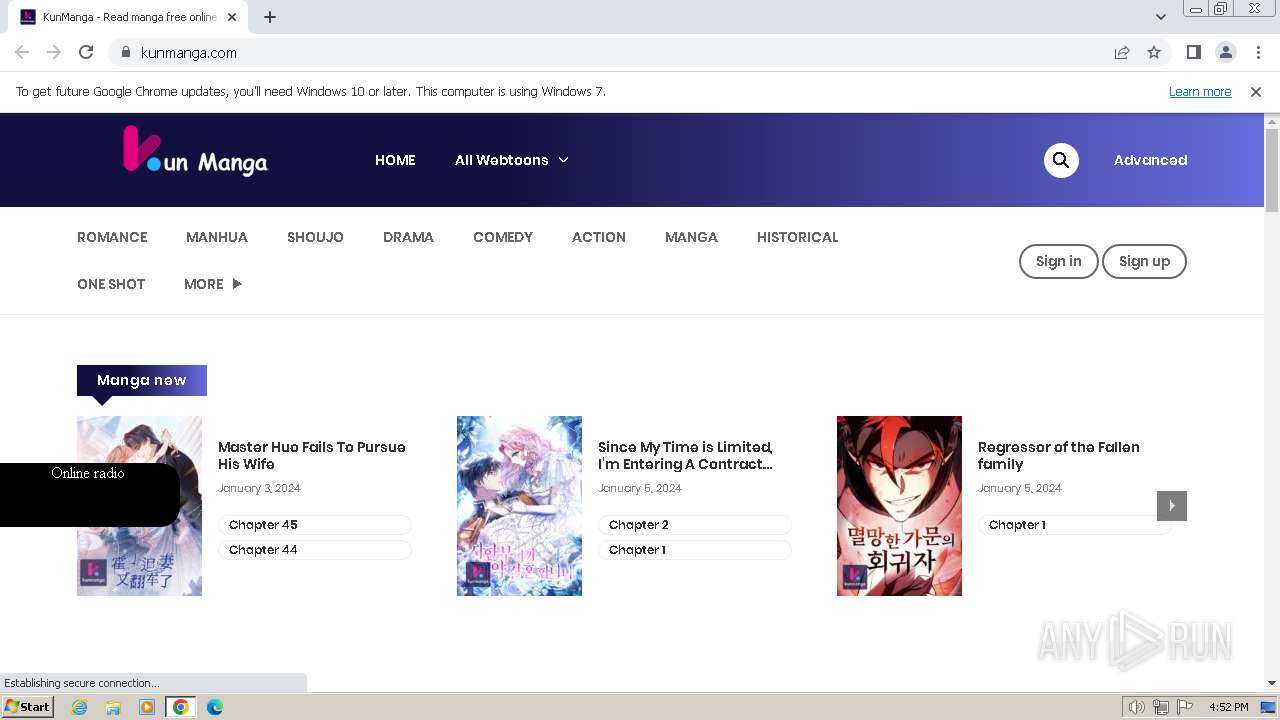1280x720 pixels.
Task: Click the Online radio widget
Action: point(89,495)
